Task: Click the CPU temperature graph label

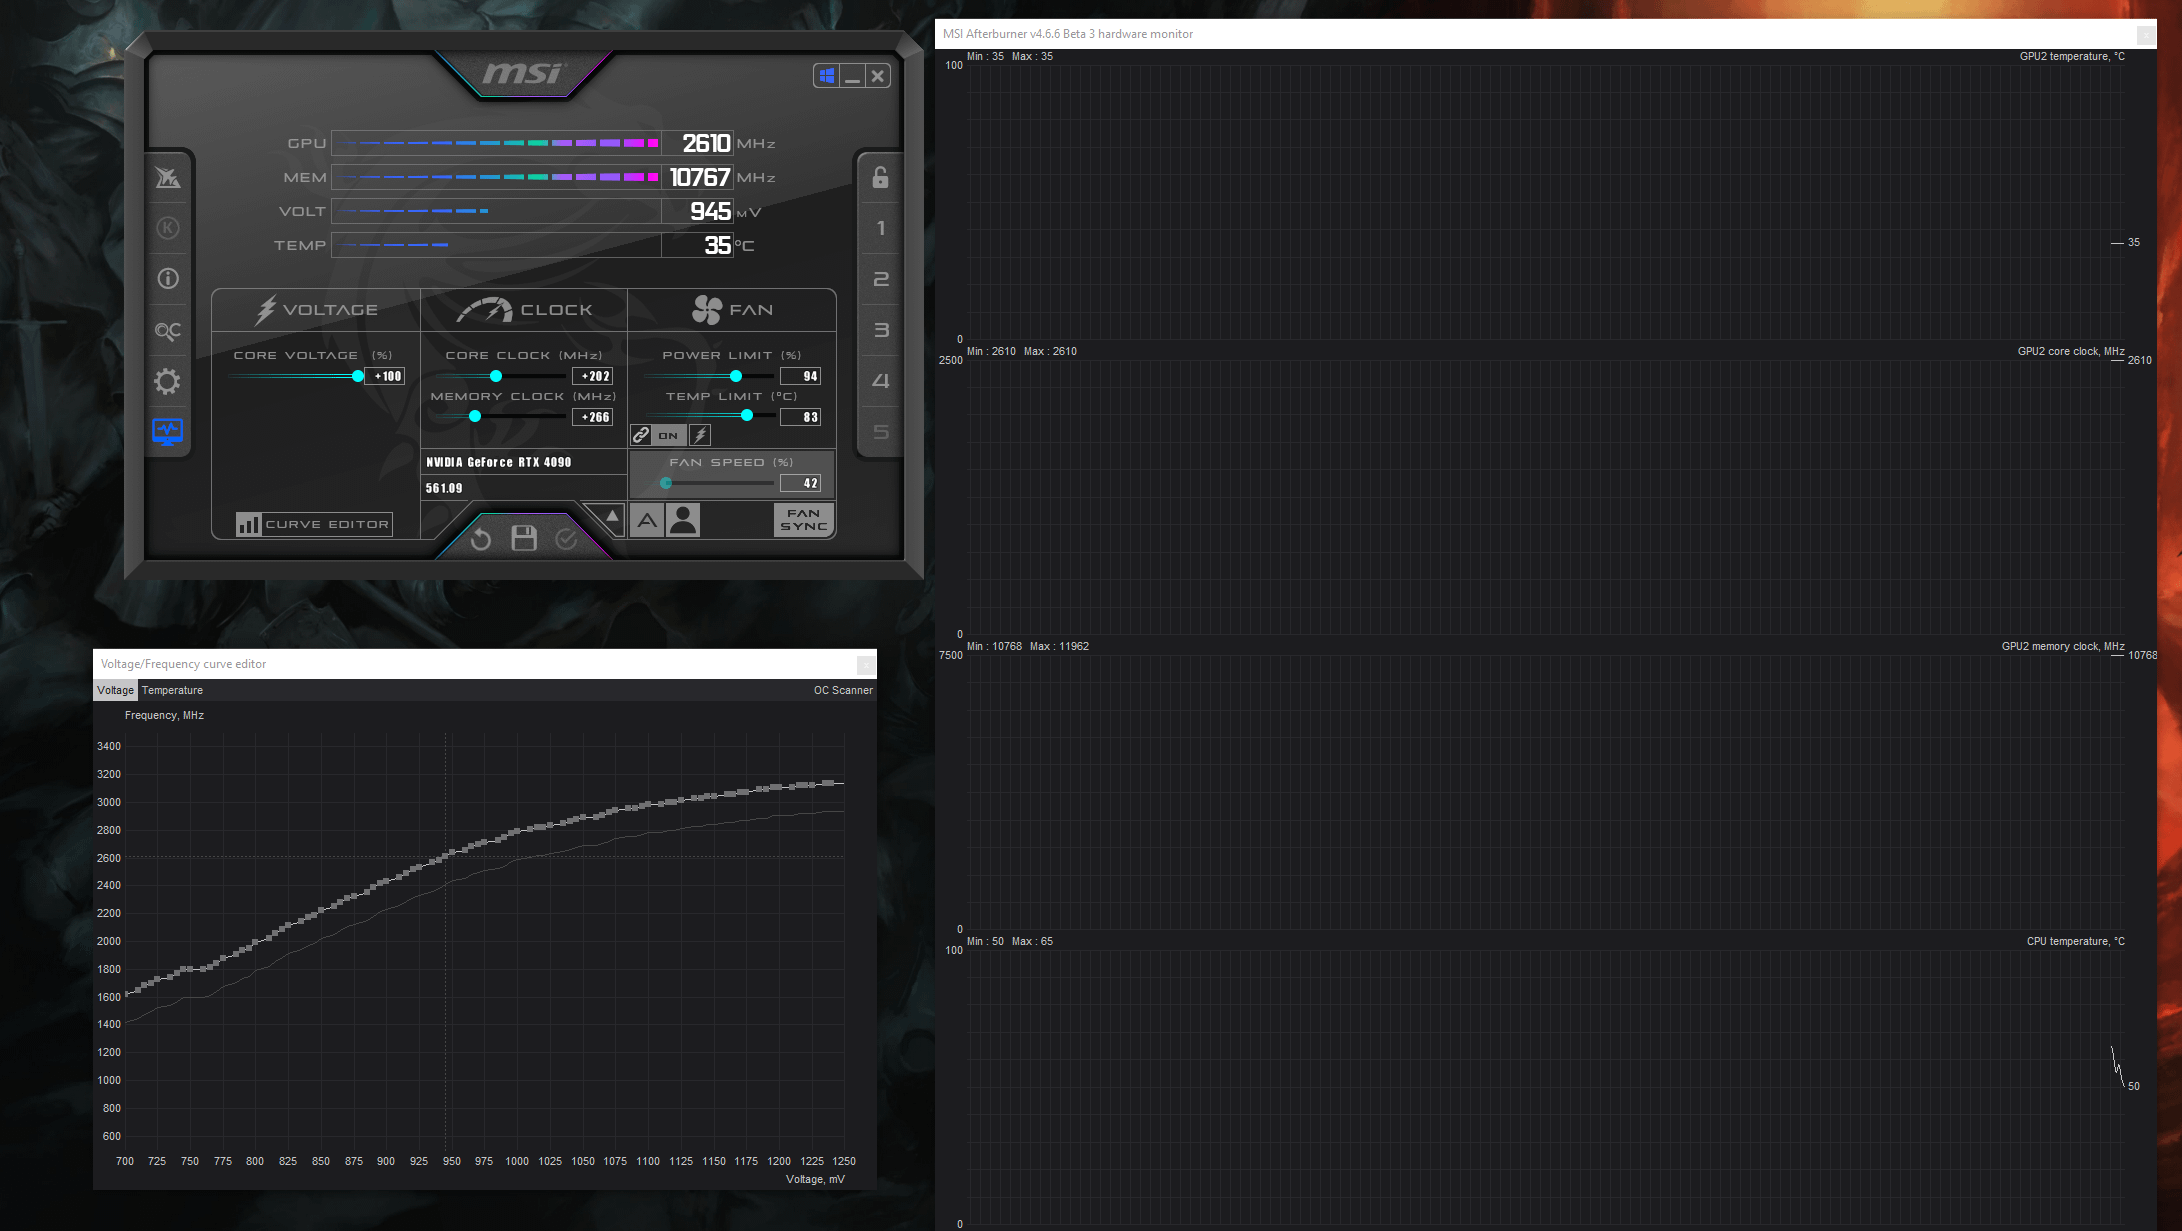Action: 2076,941
